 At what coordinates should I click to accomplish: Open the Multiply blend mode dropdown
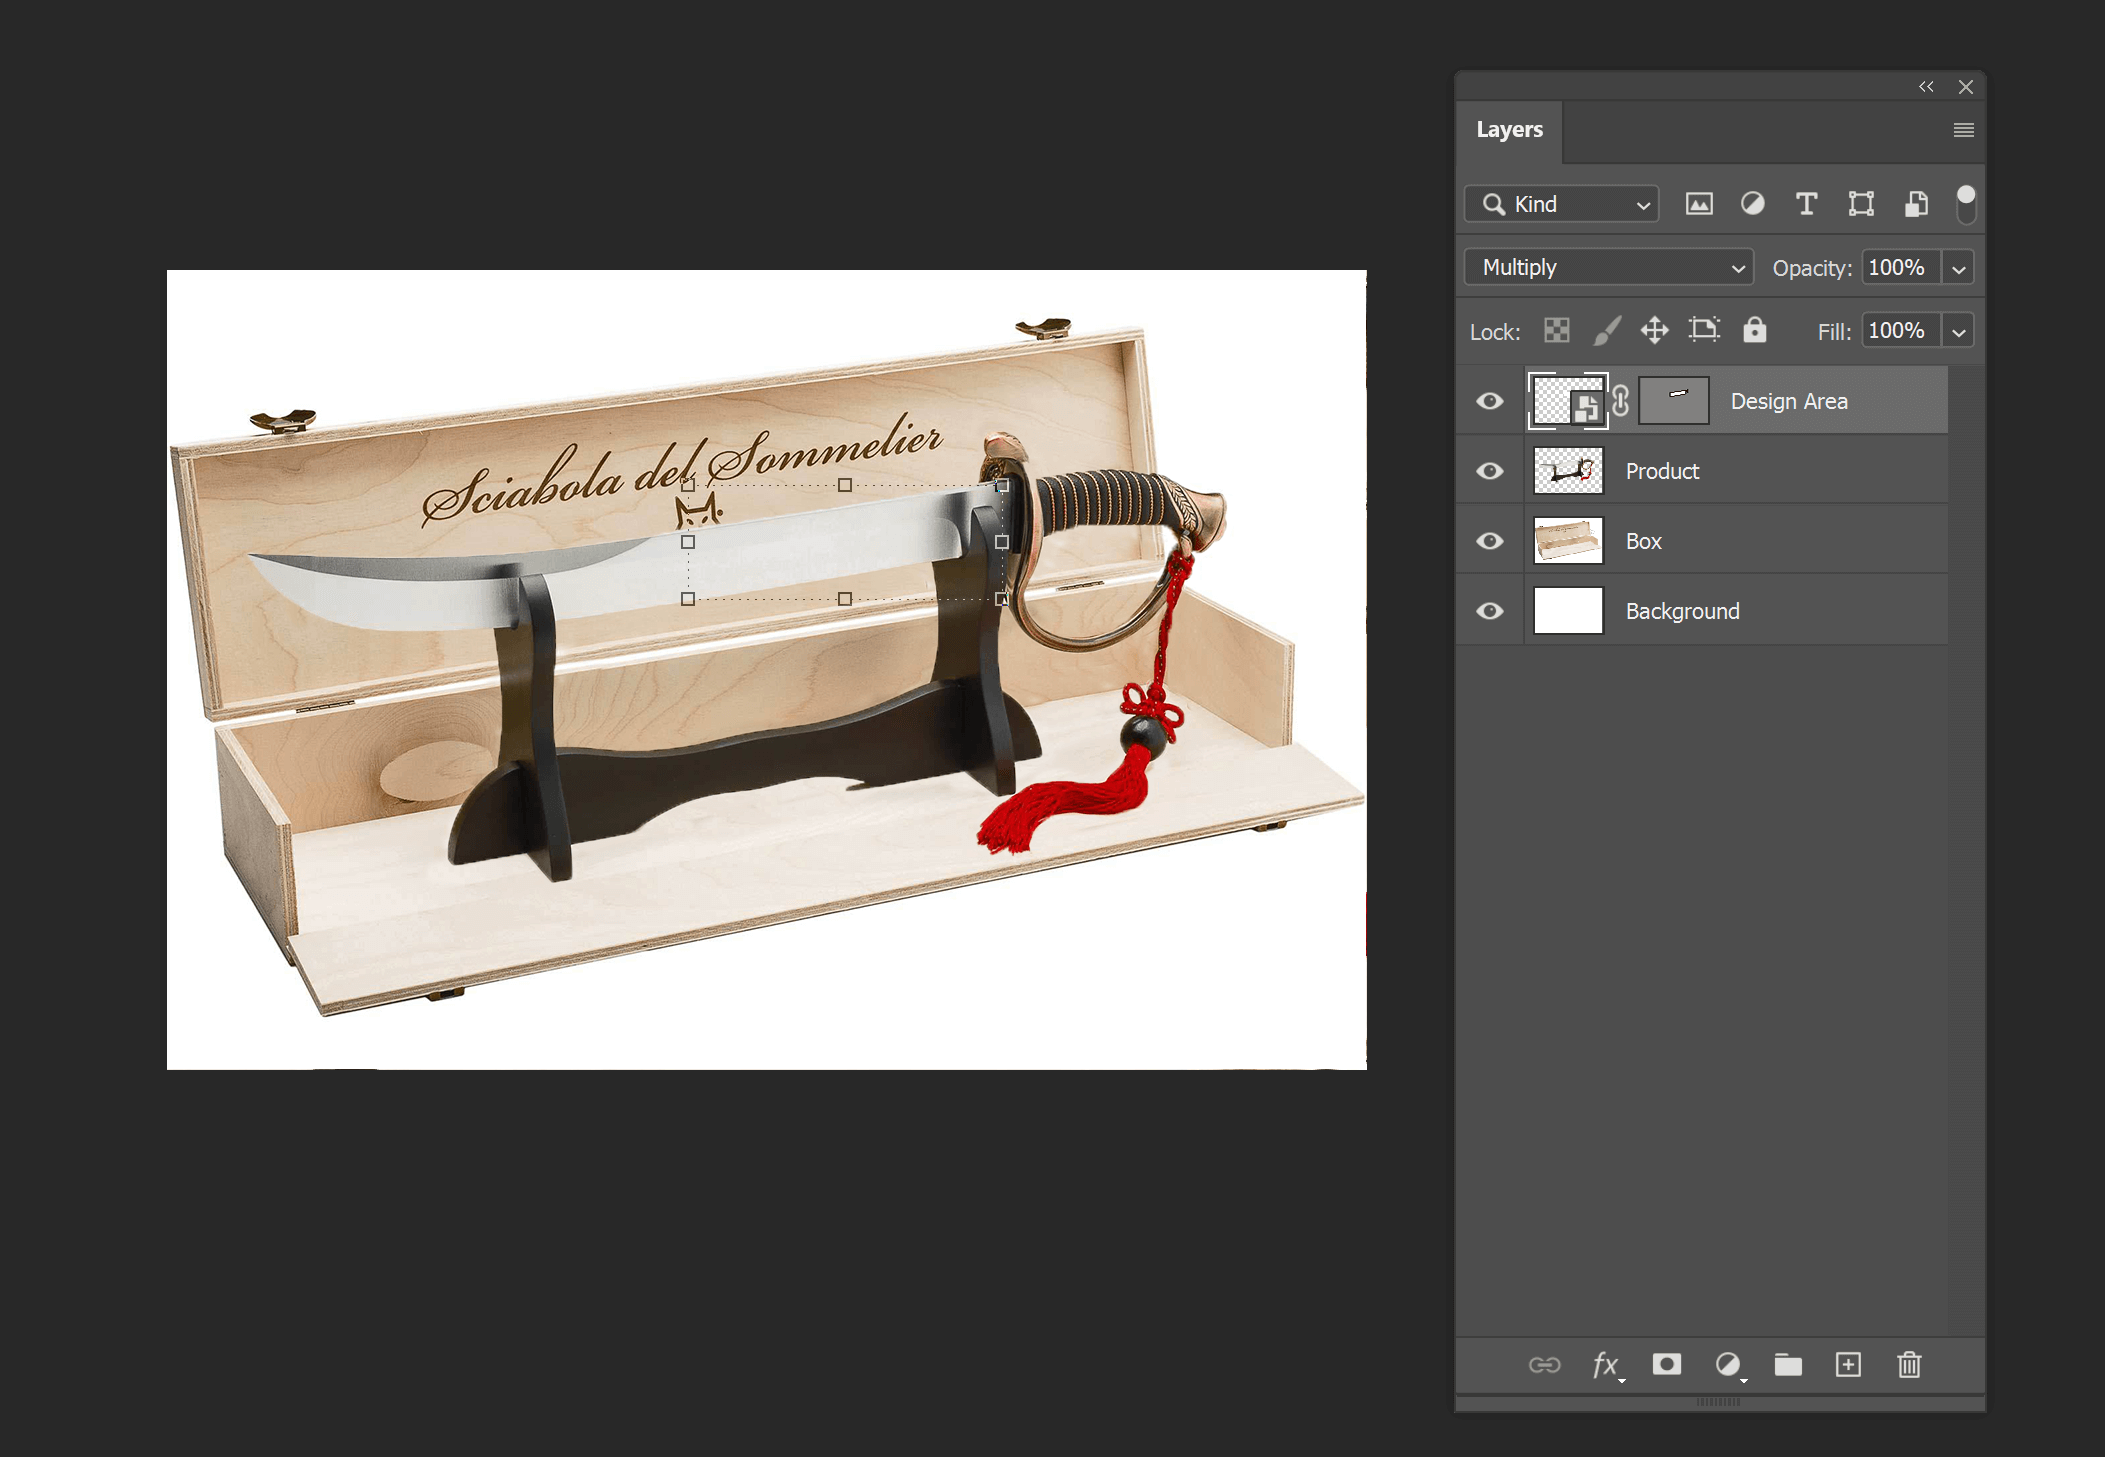point(1609,267)
